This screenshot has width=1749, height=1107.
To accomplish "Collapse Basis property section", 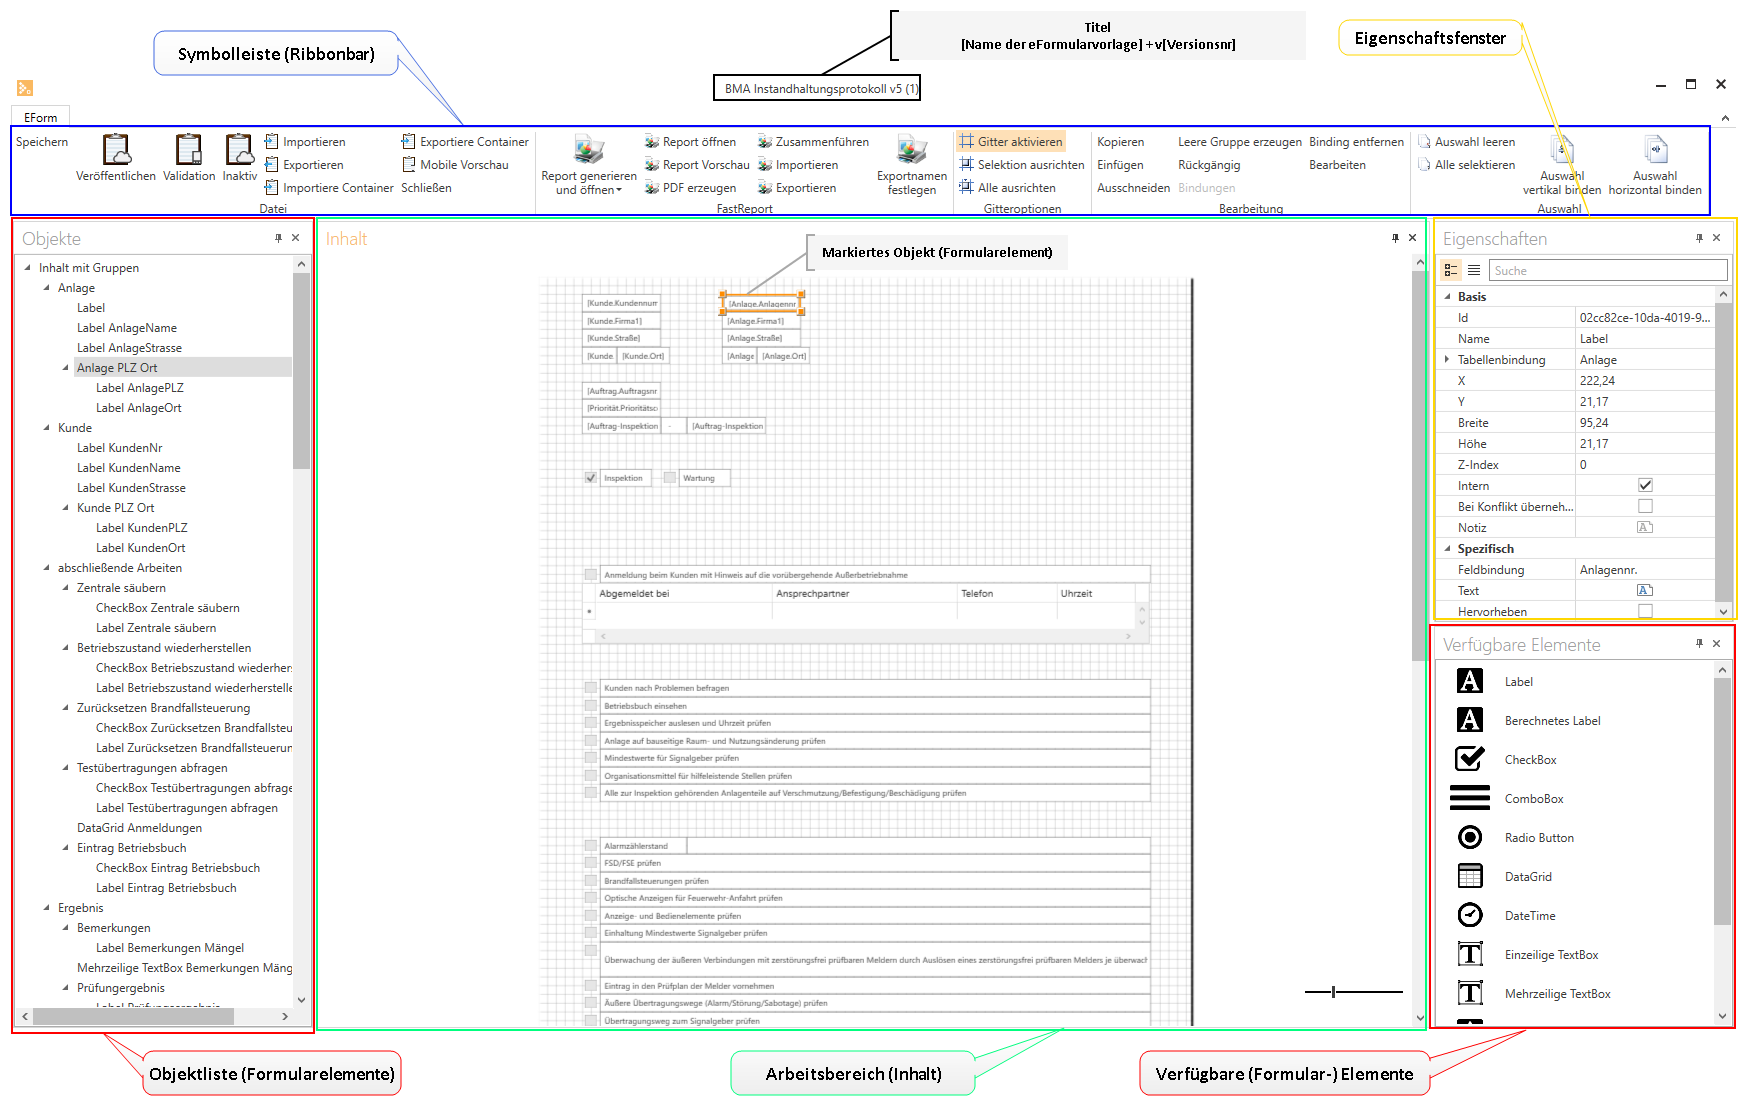I will coord(1447,297).
